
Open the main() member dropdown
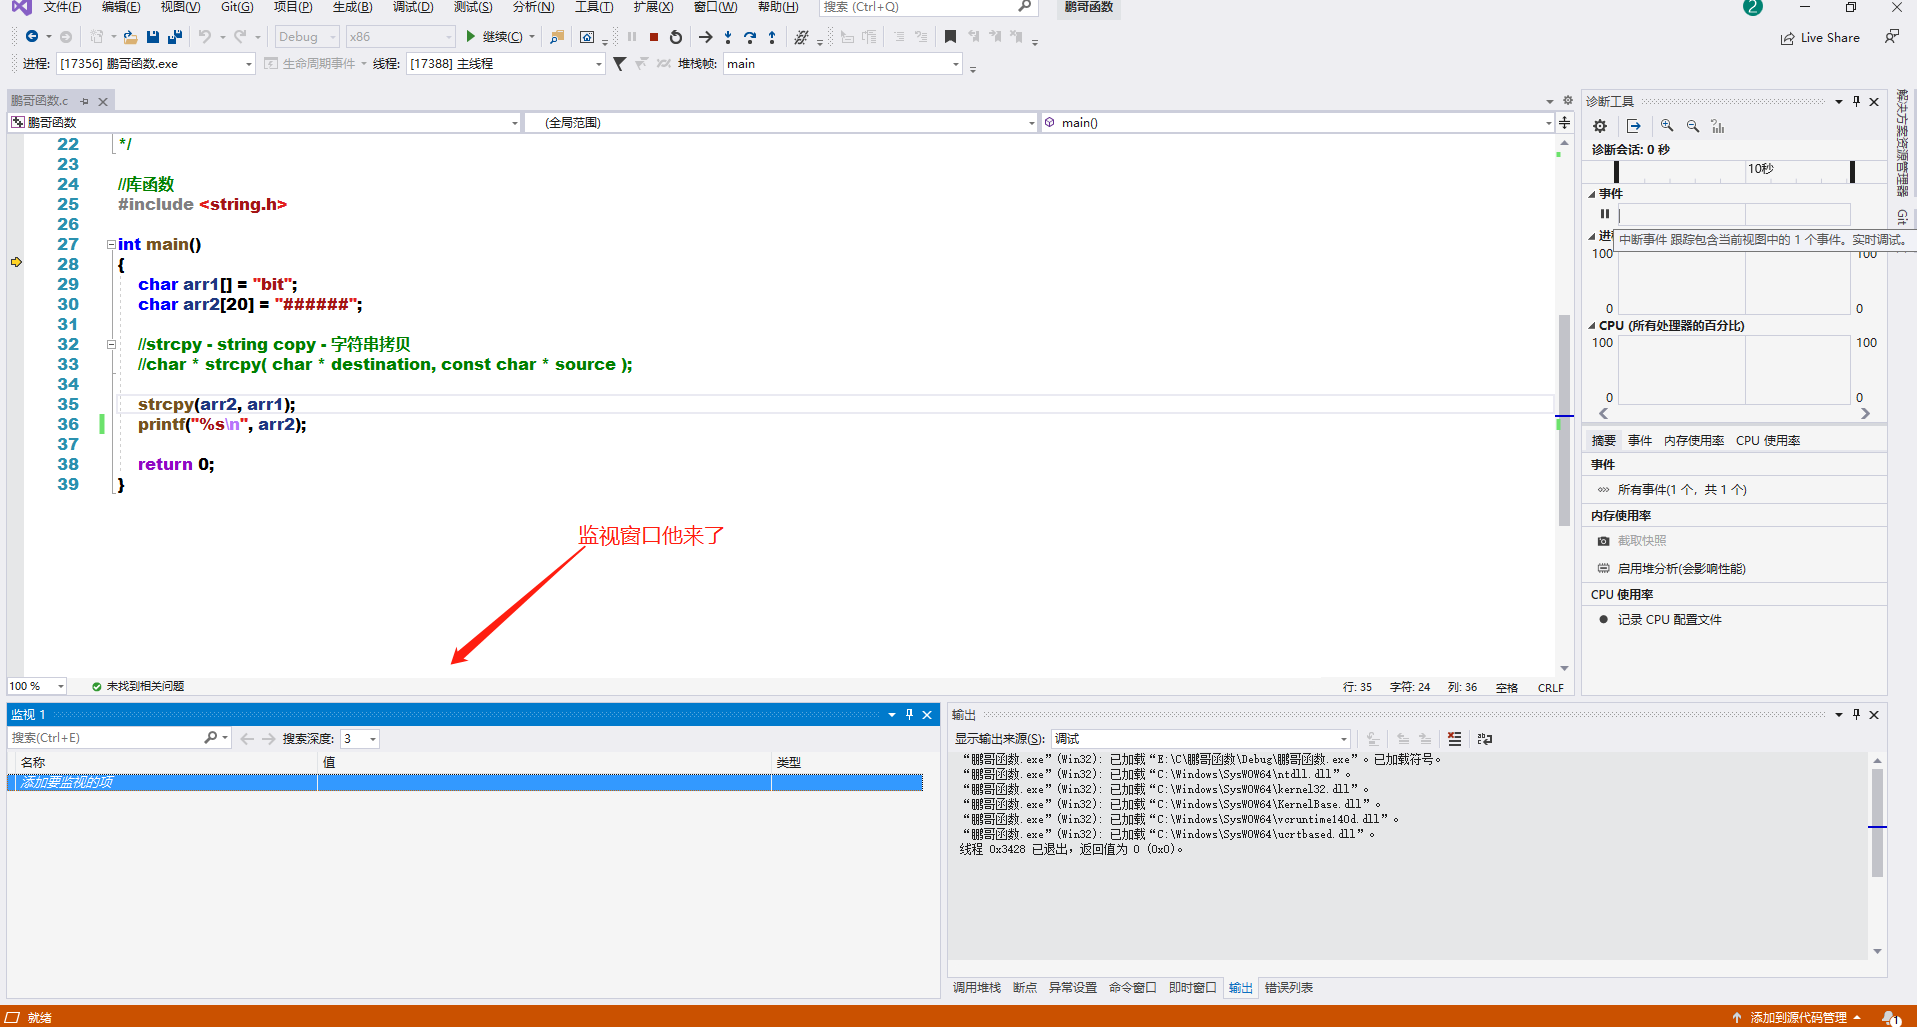[1298, 123]
